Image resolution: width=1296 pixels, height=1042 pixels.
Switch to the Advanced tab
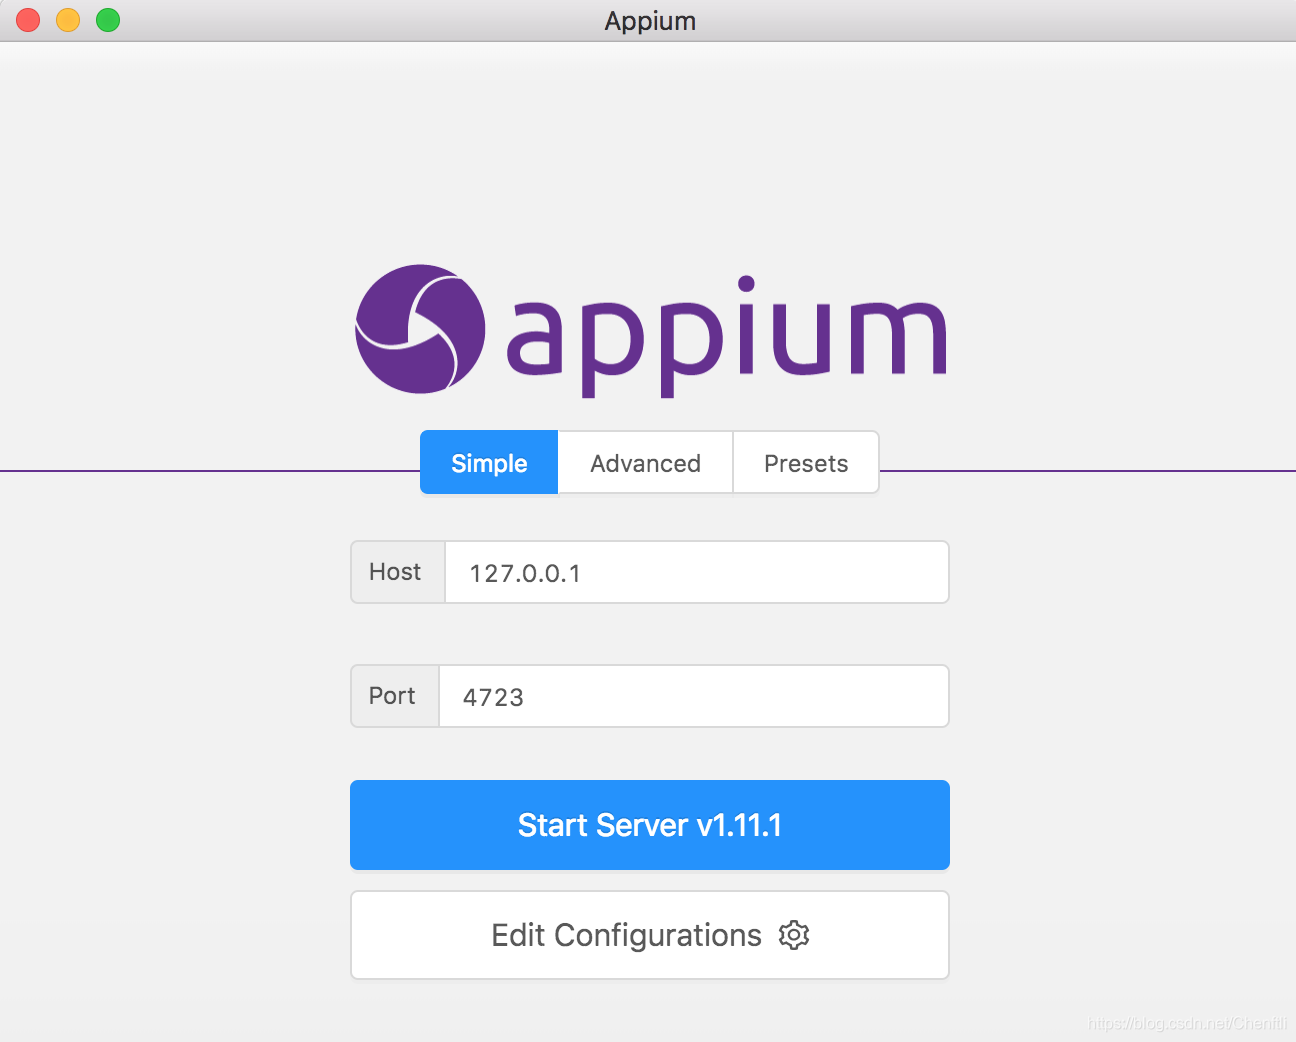(645, 463)
